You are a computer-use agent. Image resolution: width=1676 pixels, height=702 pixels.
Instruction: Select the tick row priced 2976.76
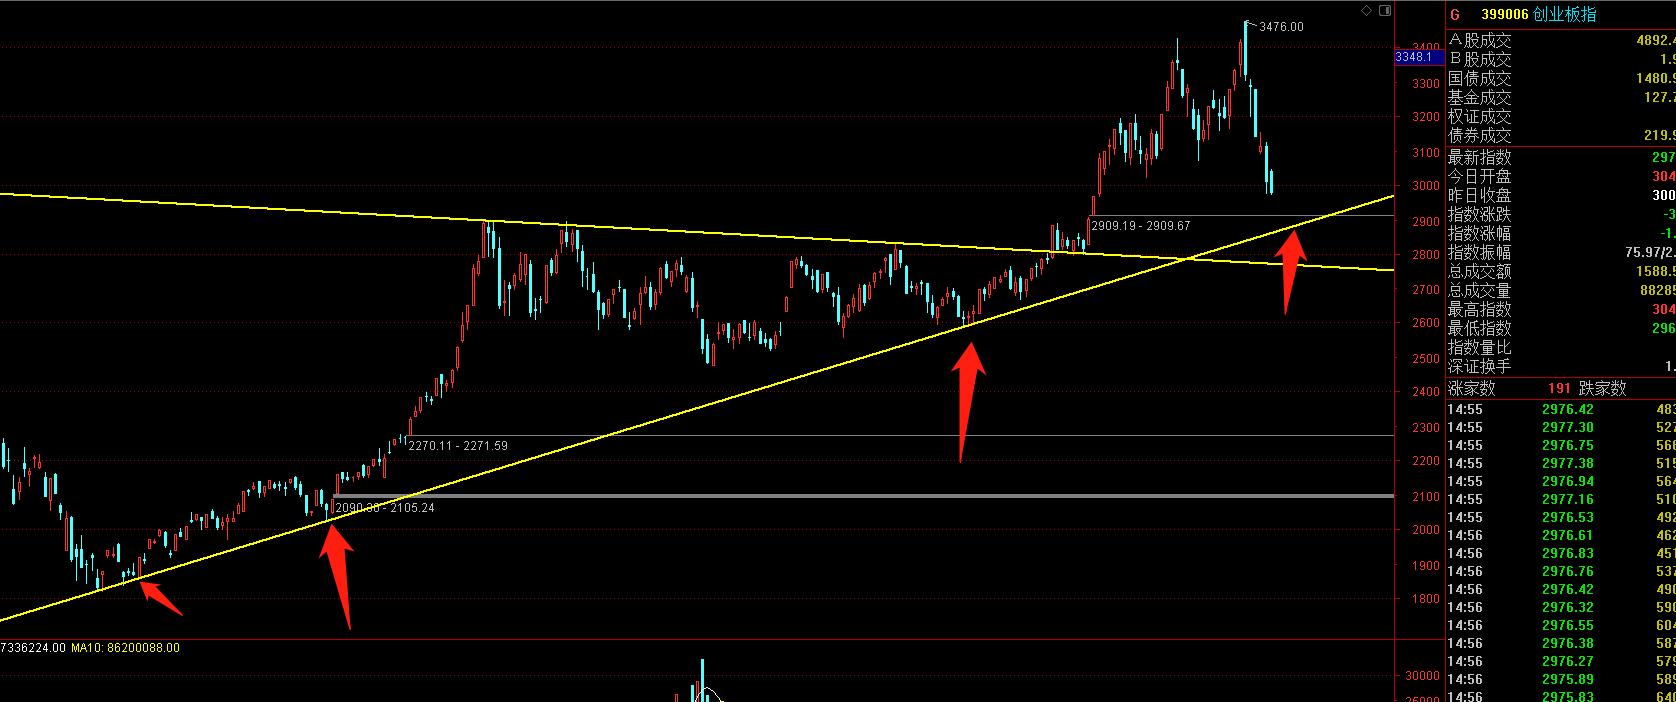click(x=1561, y=571)
